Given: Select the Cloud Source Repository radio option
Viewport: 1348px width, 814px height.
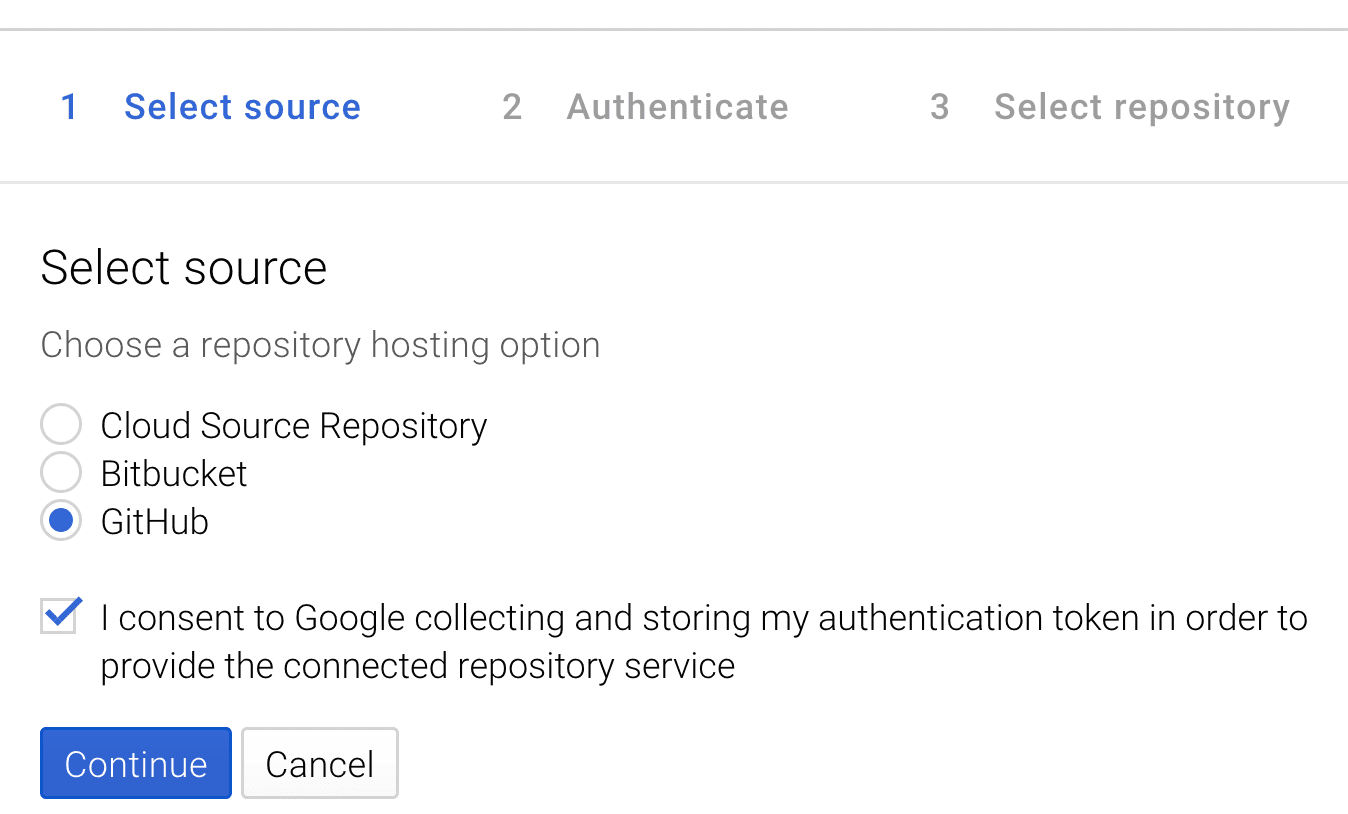Looking at the screenshot, I should pyautogui.click(x=61, y=425).
